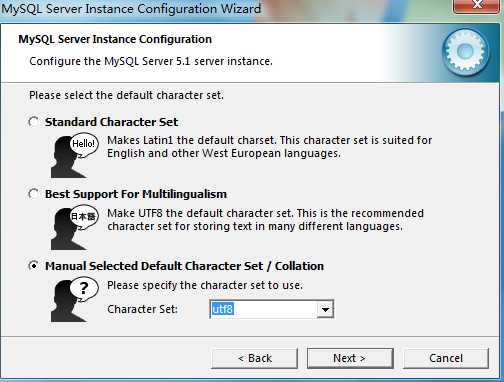Click the Japanese text speech bubble icon
The width and height of the screenshot is (504, 382).
pyautogui.click(x=75, y=228)
